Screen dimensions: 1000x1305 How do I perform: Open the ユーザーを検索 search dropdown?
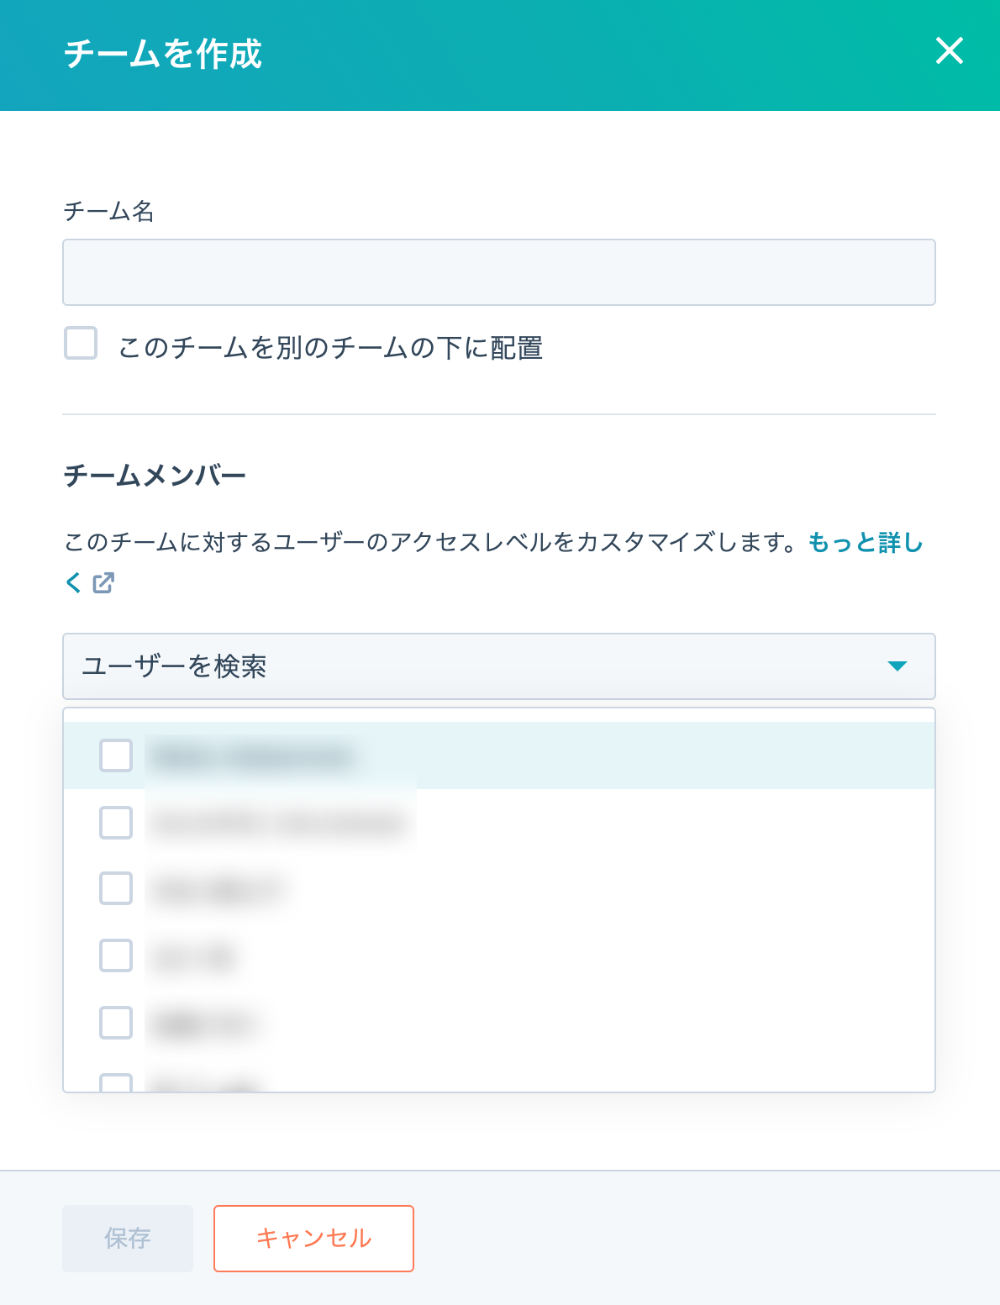[x=499, y=666]
